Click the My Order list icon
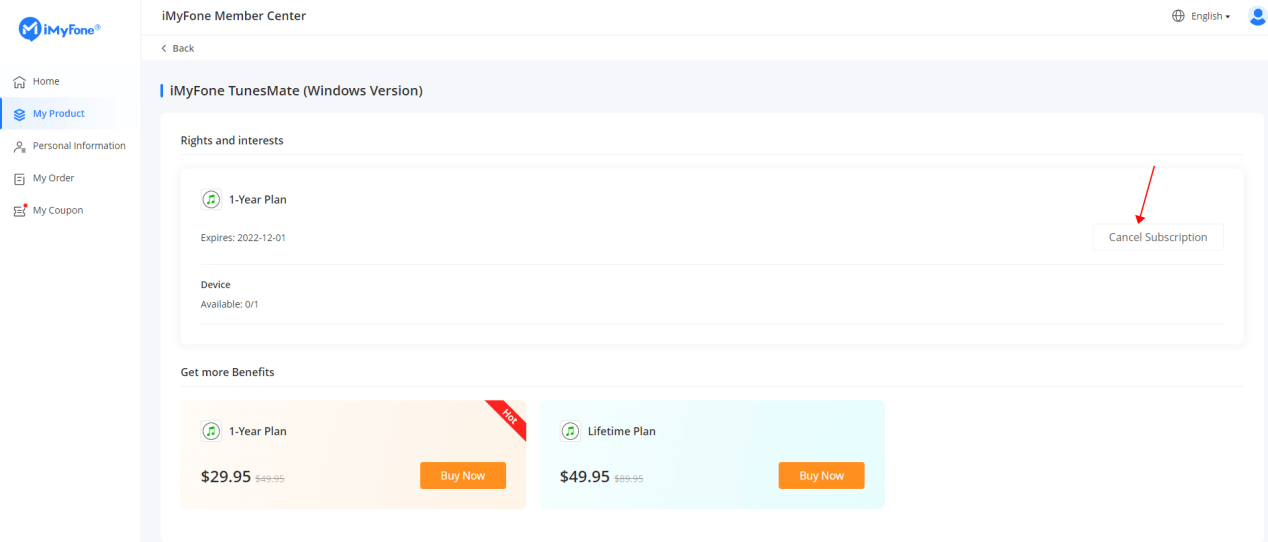 tap(19, 178)
